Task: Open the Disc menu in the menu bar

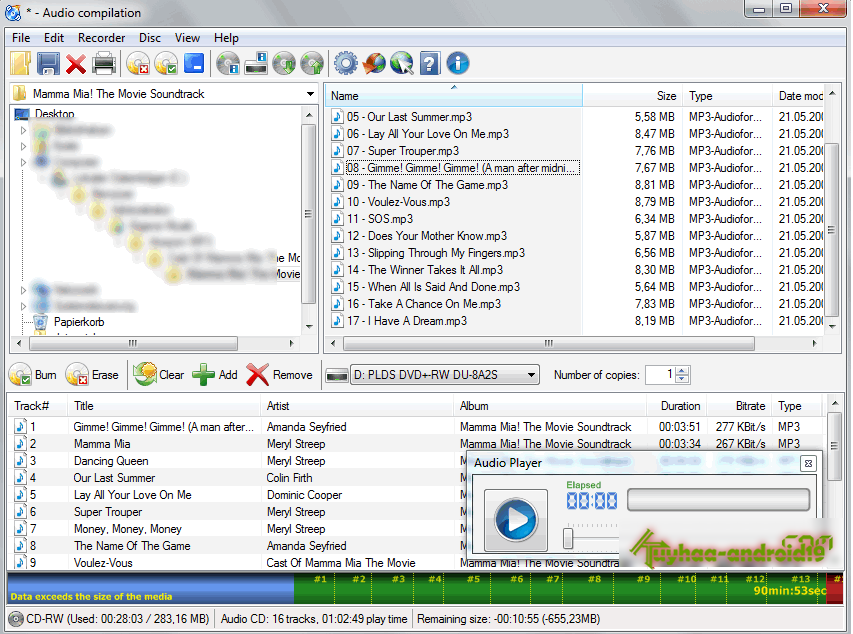Action: (149, 38)
